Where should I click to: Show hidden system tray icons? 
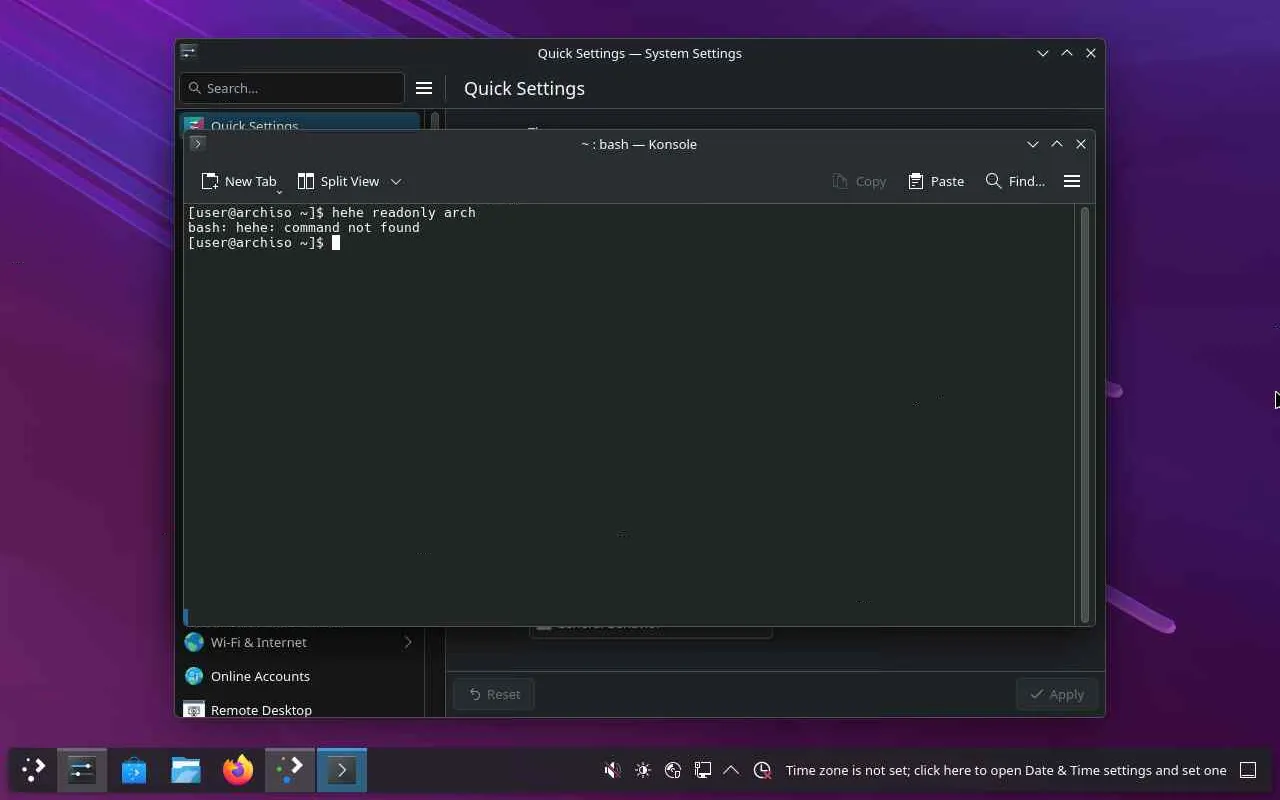pos(731,770)
